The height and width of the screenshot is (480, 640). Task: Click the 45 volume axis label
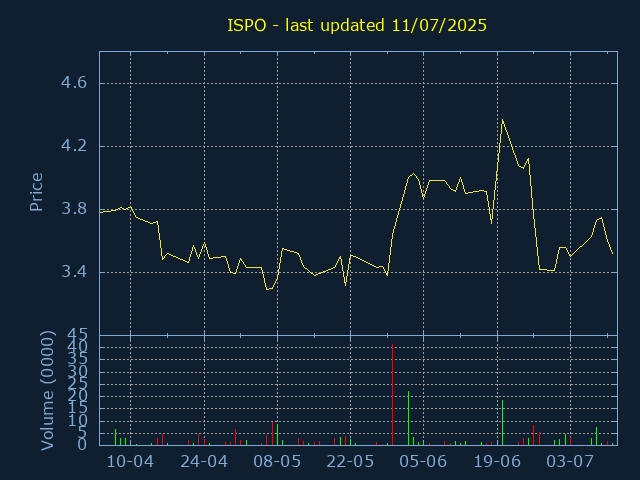pyautogui.click(x=77, y=336)
